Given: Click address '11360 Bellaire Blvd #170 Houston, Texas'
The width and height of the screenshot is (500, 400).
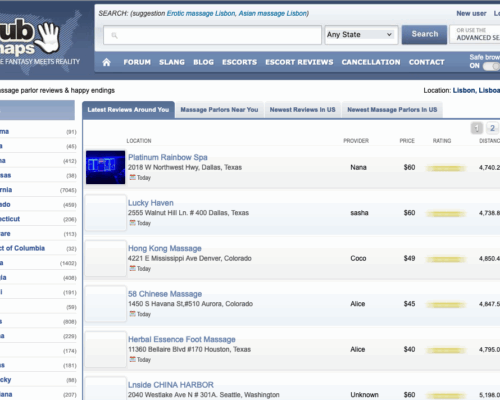Looking at the screenshot, I should pyautogui.click(x=189, y=349).
